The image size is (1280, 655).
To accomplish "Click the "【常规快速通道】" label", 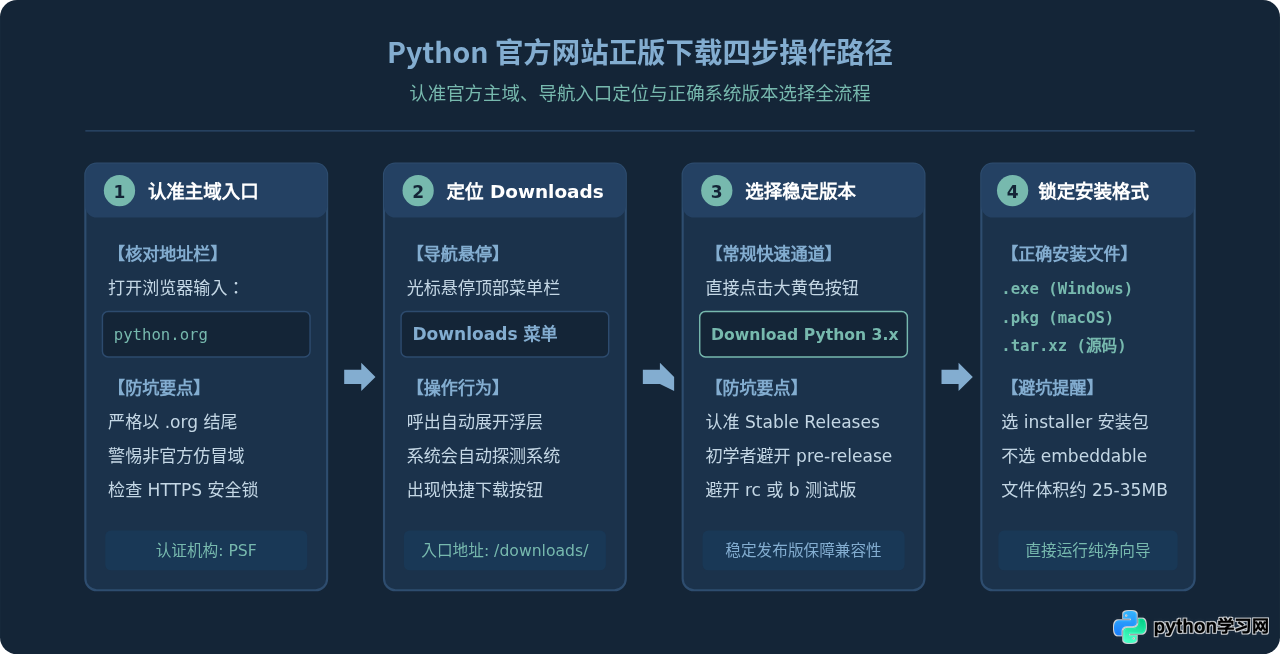I will click(773, 254).
